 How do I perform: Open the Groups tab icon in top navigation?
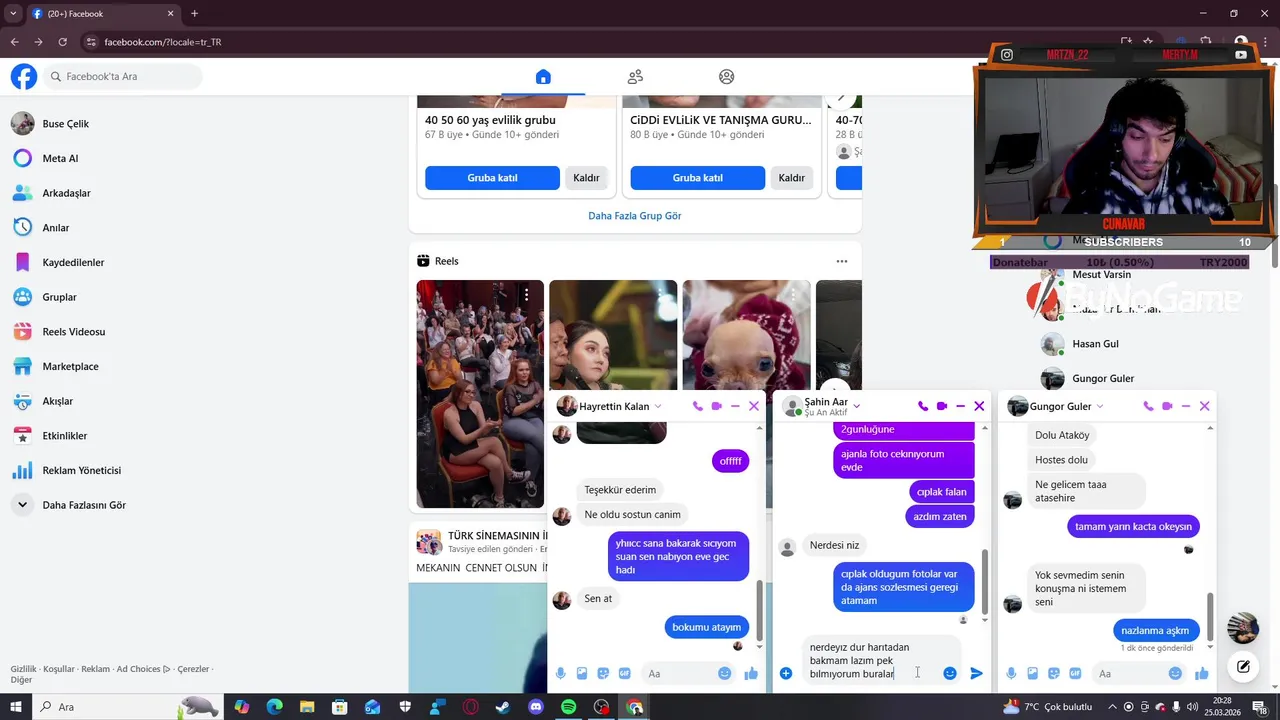pos(727,77)
